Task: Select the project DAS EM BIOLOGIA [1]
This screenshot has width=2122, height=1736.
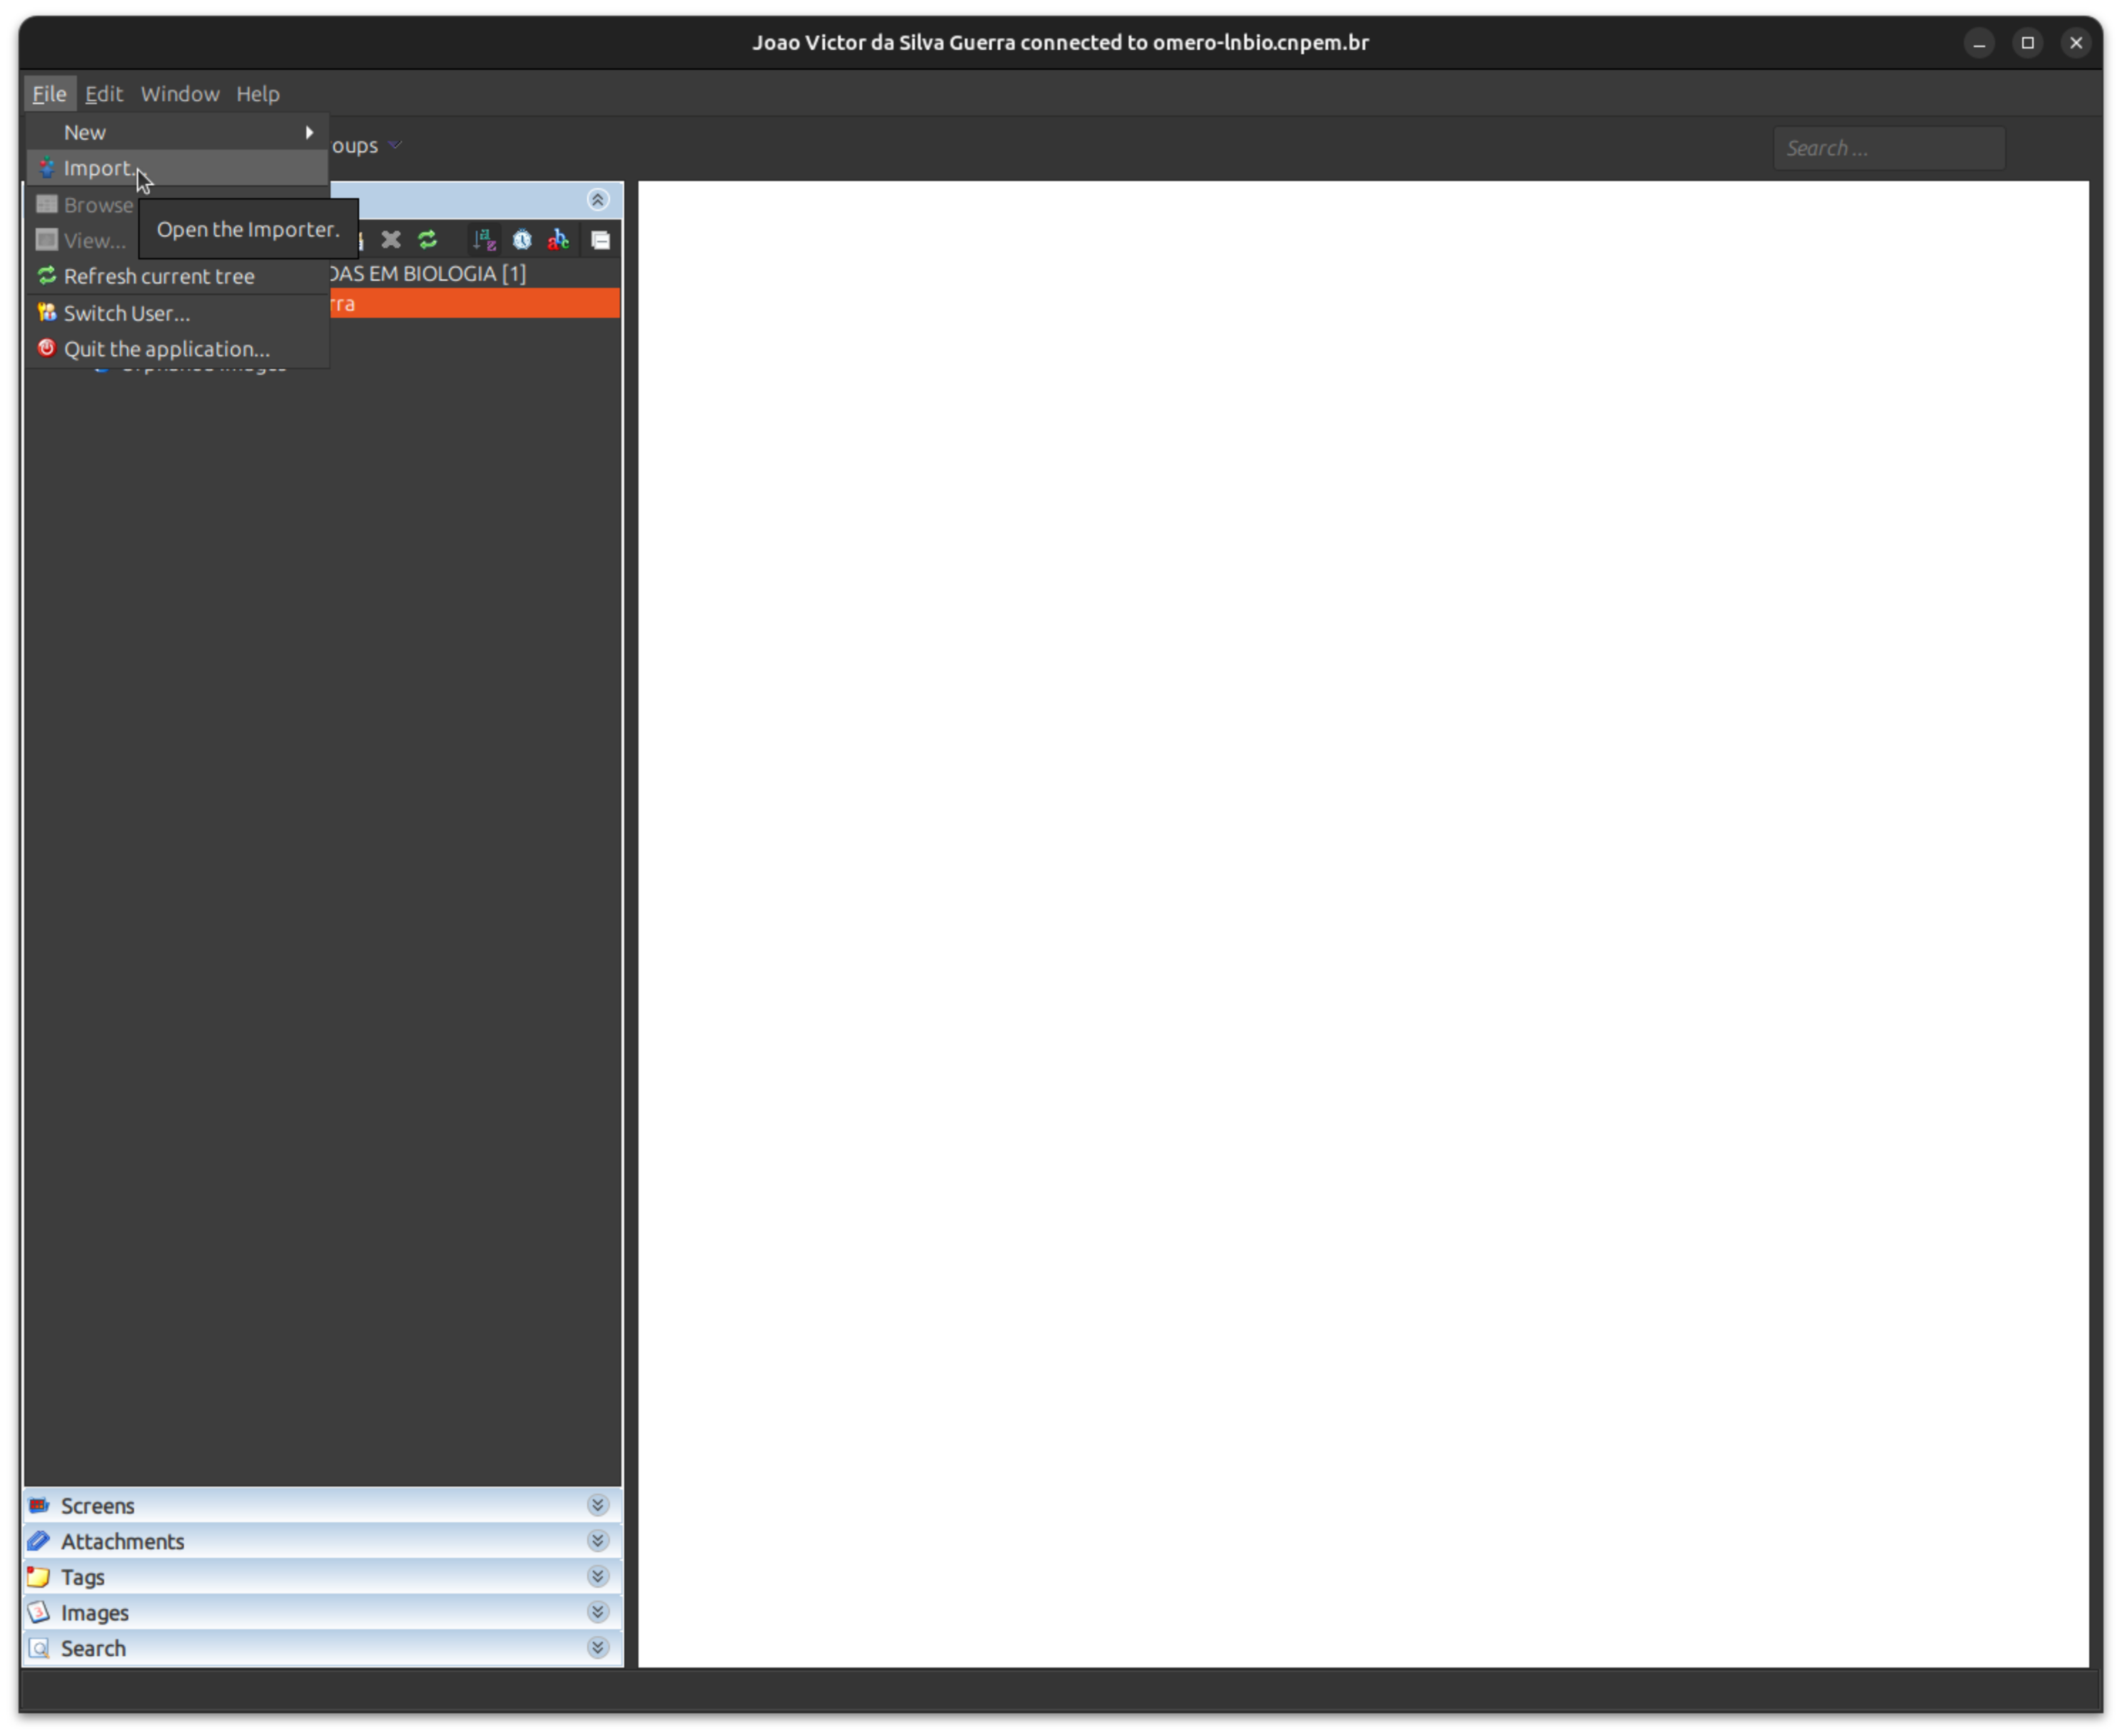Action: pos(430,273)
